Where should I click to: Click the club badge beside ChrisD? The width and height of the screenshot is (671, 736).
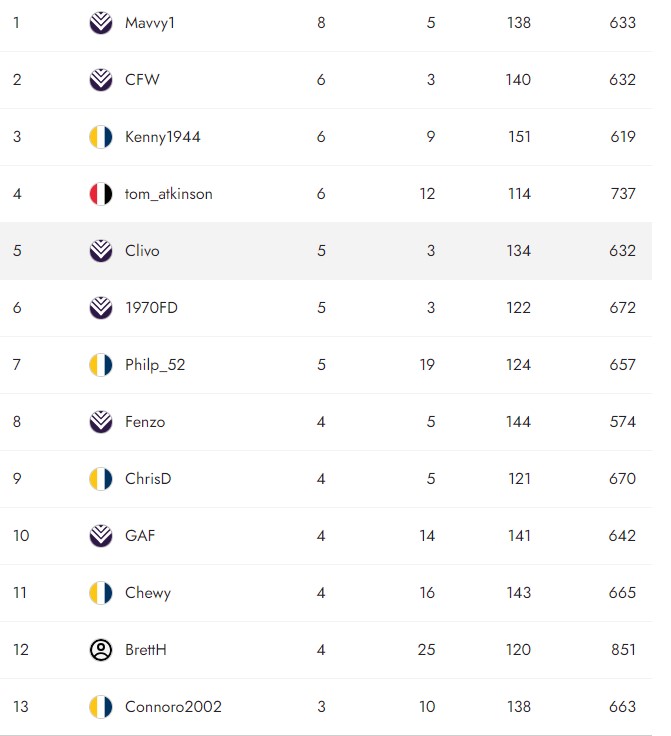point(100,478)
